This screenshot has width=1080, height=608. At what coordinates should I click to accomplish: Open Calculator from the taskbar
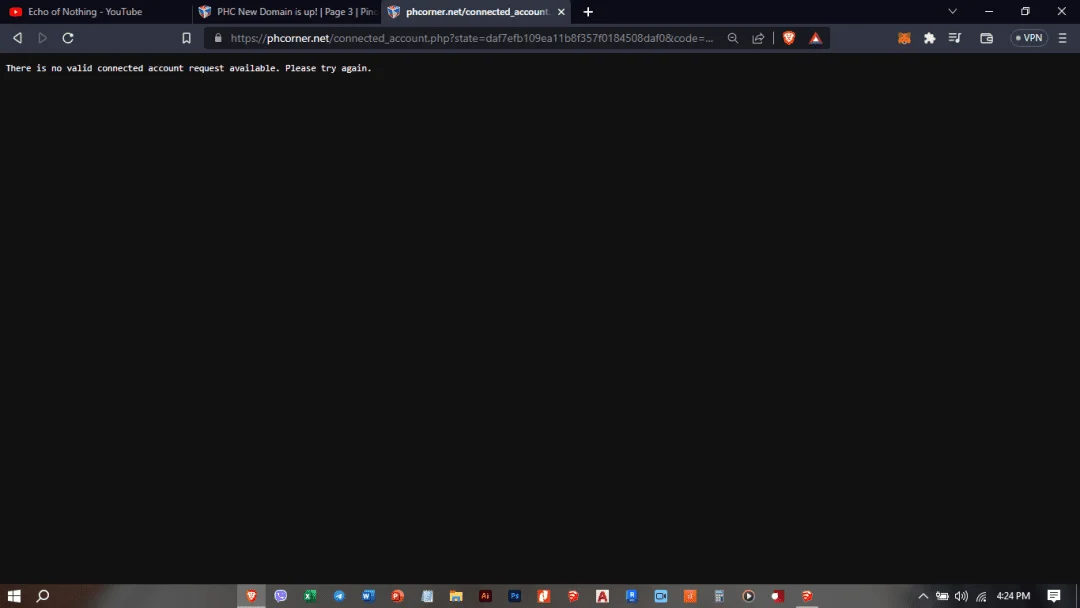[719, 596]
